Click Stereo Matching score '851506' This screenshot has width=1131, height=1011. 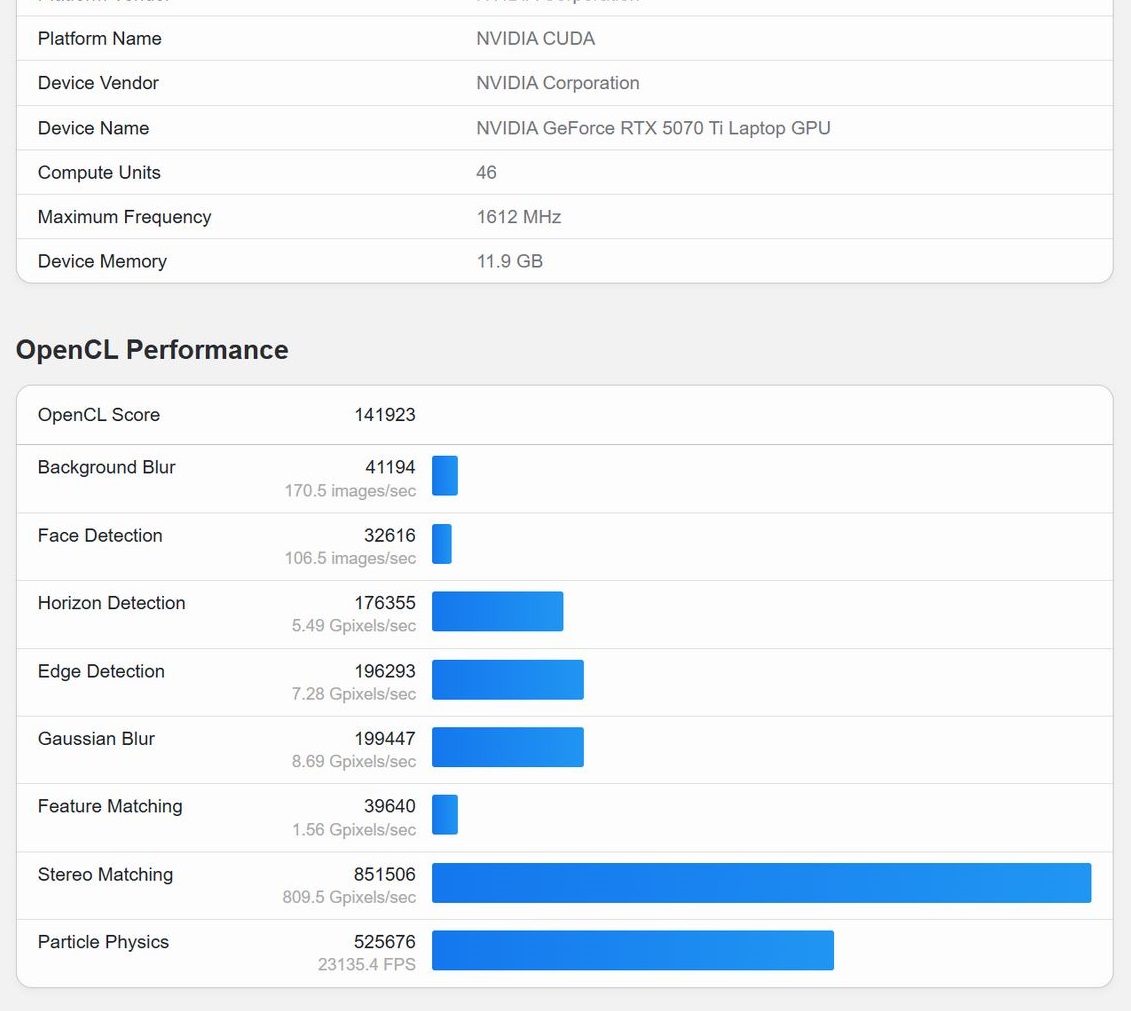tap(384, 875)
